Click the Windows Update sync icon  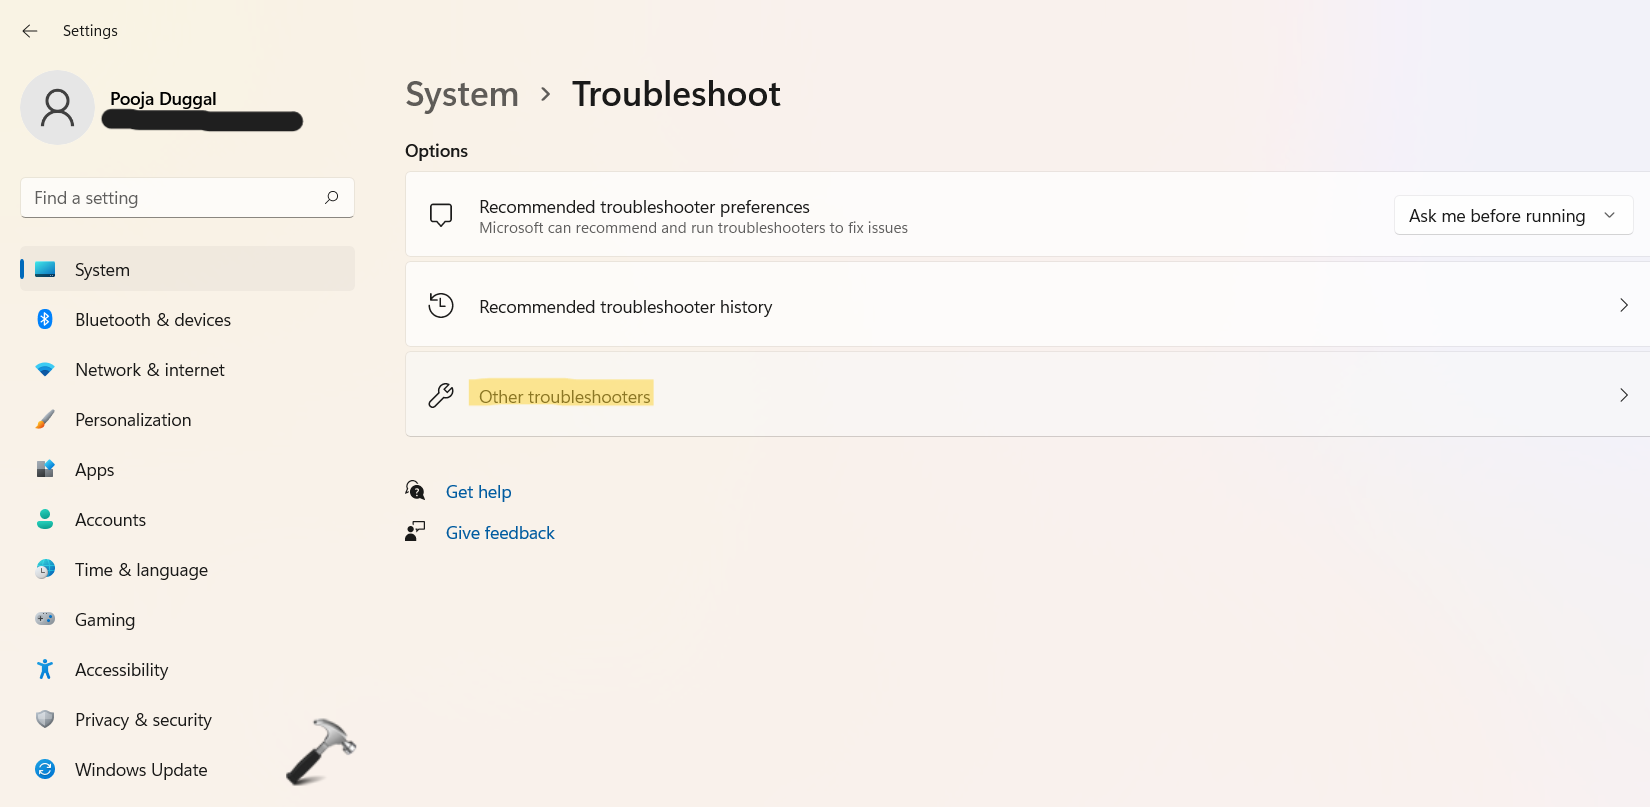[x=45, y=769]
